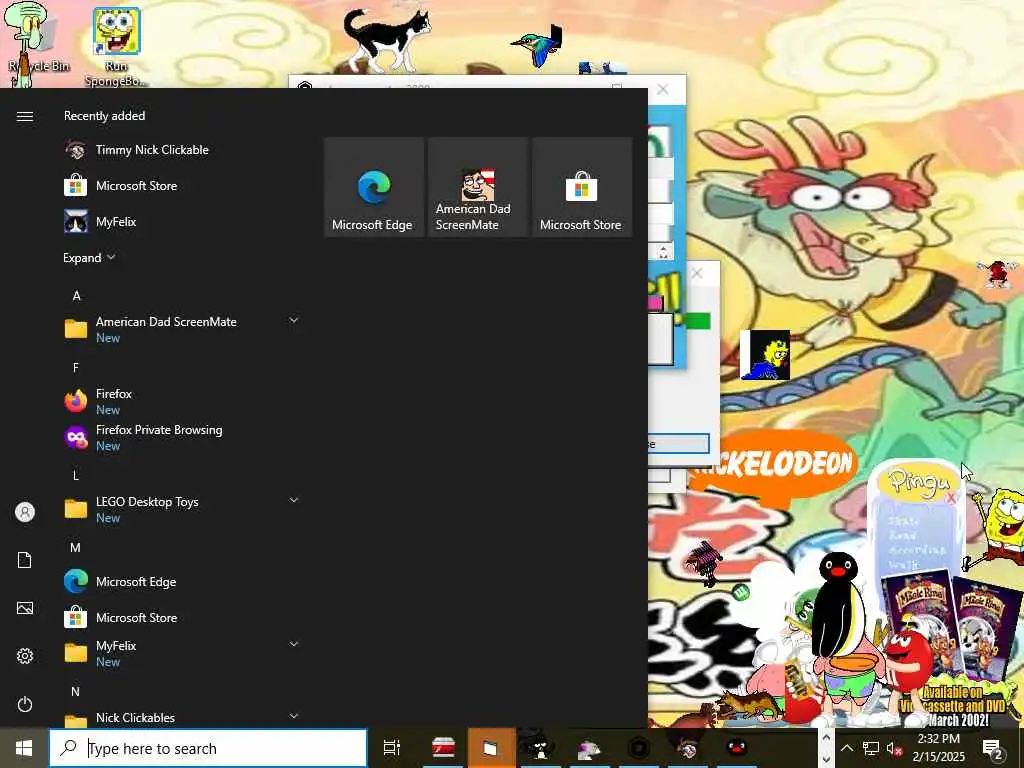The height and width of the screenshot is (768, 1024).
Task: Click the up stepper arrow in background window
Action: [x=664, y=248]
